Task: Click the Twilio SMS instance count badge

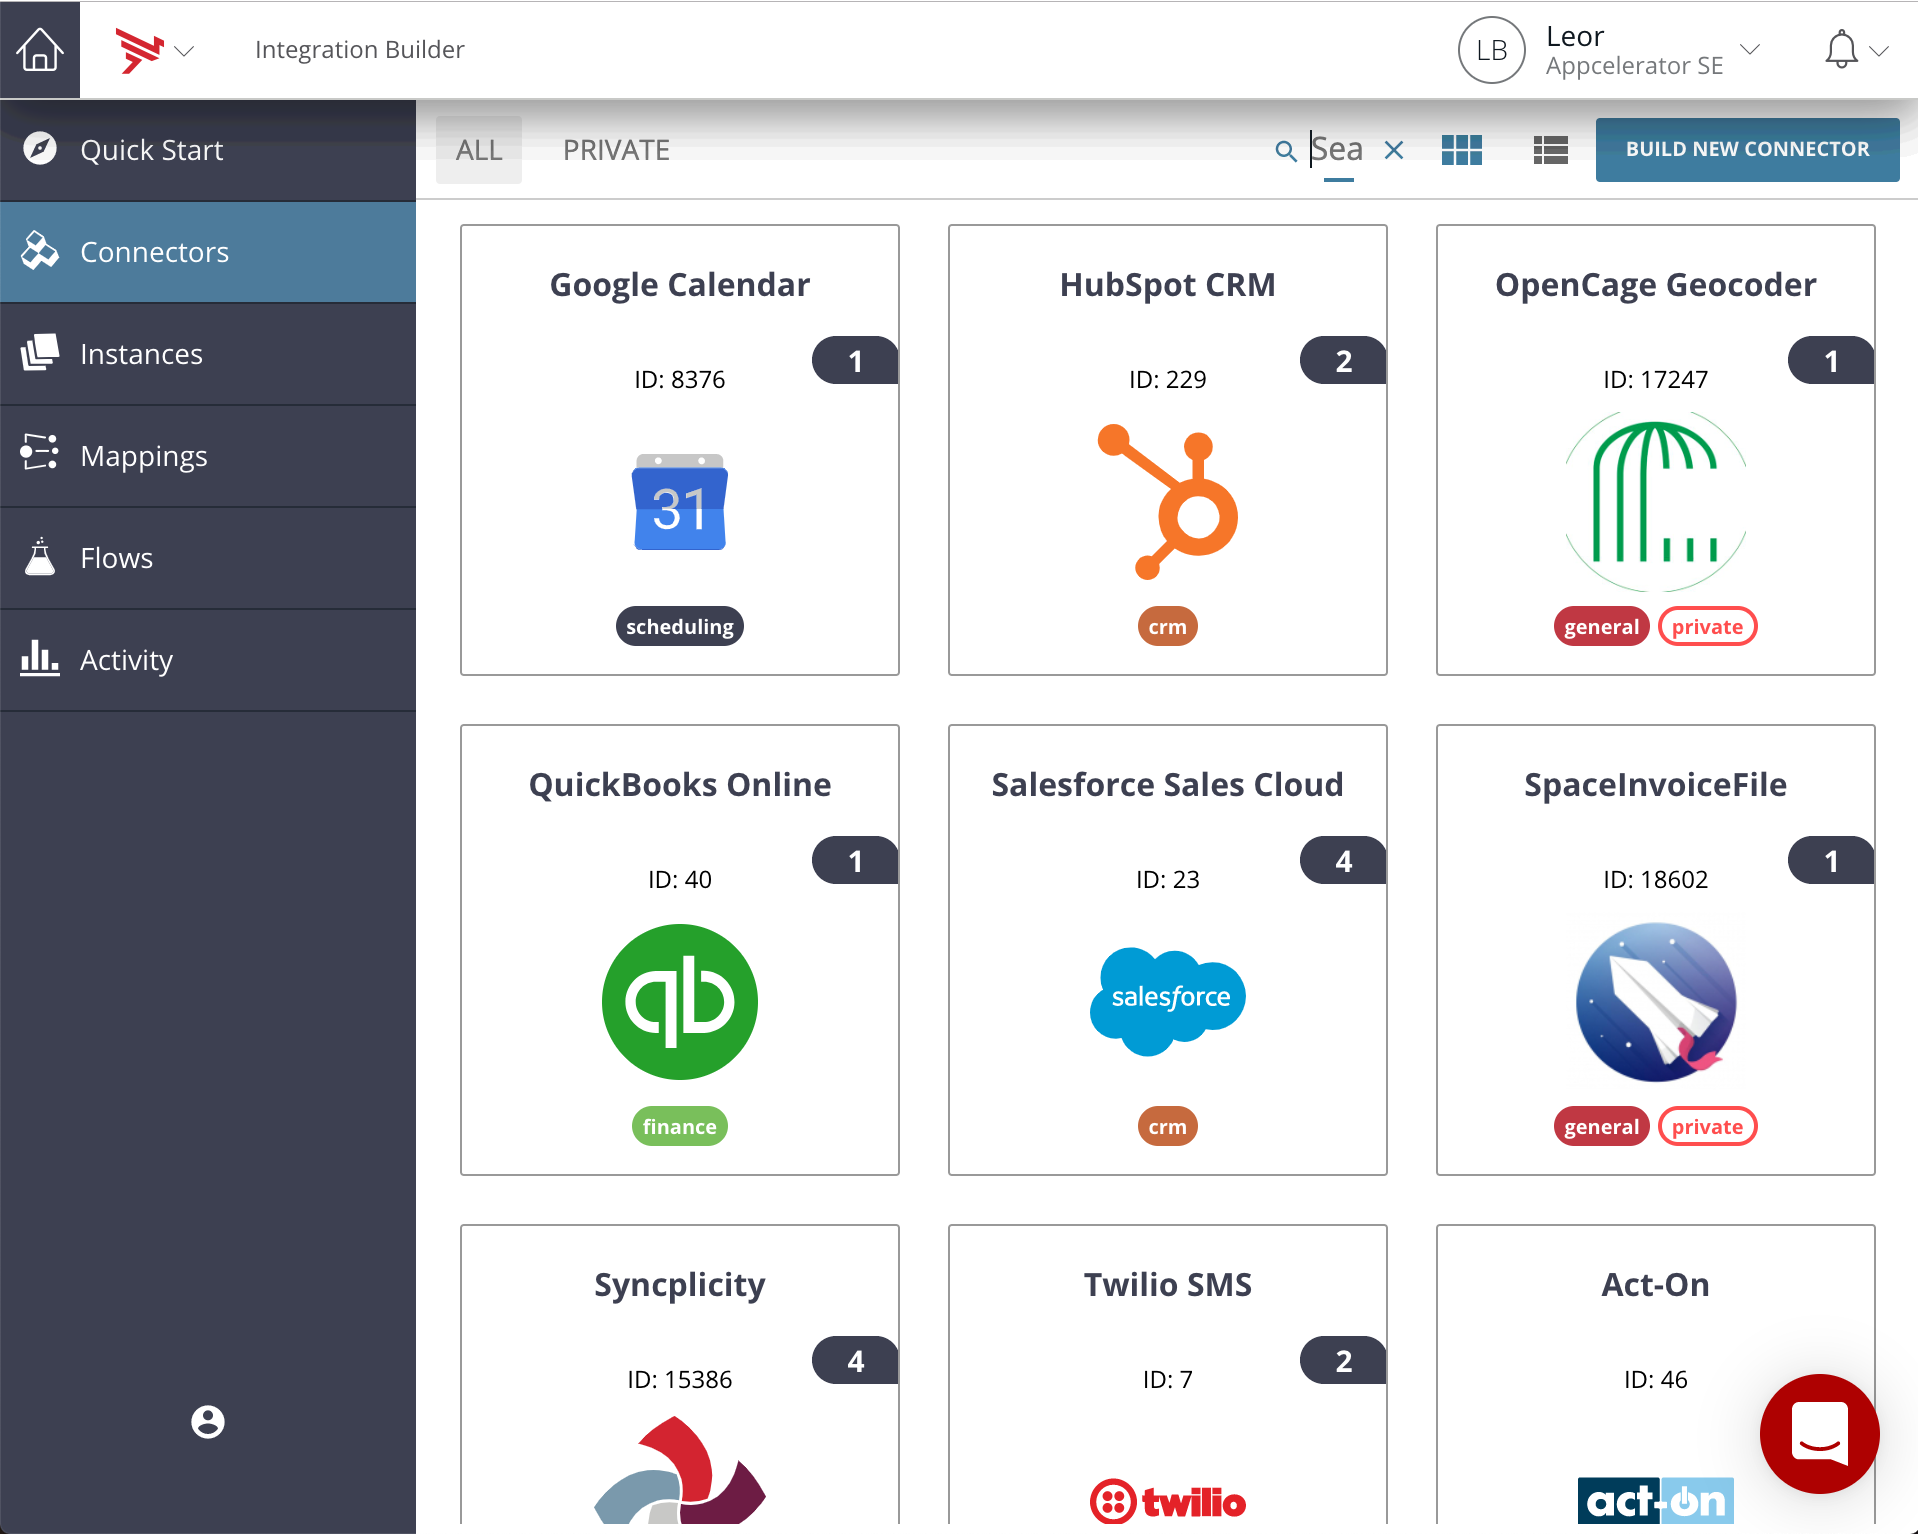Action: (1343, 1360)
